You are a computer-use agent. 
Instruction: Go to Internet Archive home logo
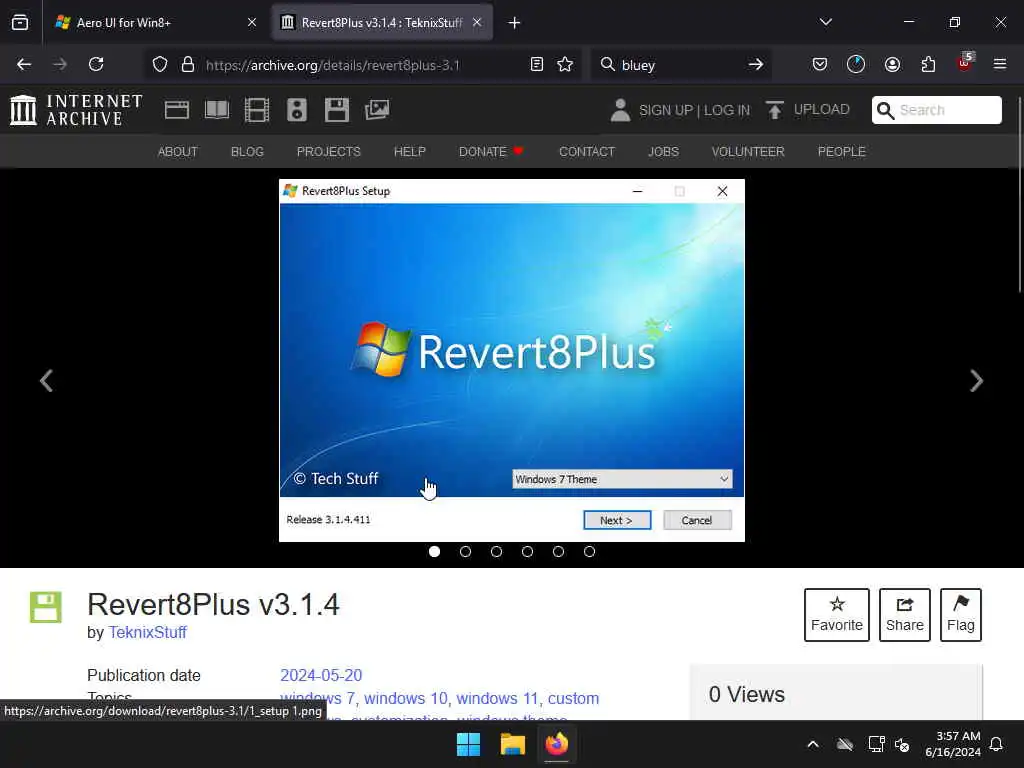click(x=76, y=110)
